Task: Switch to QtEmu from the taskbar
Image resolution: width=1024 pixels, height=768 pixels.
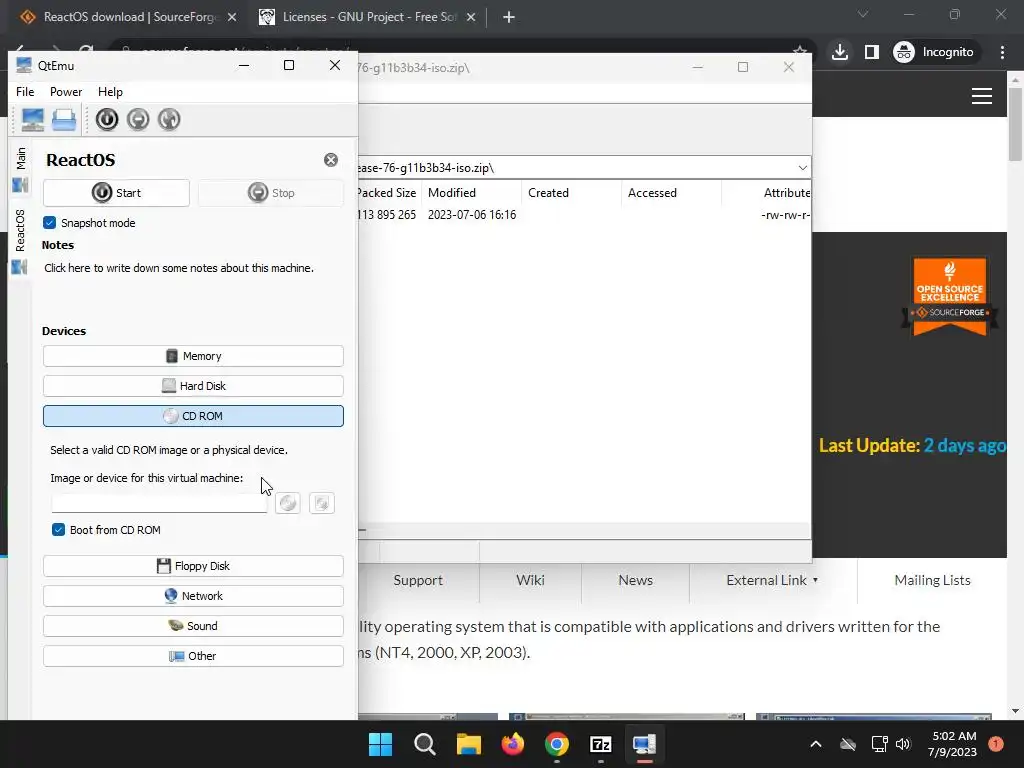Action: coord(644,744)
